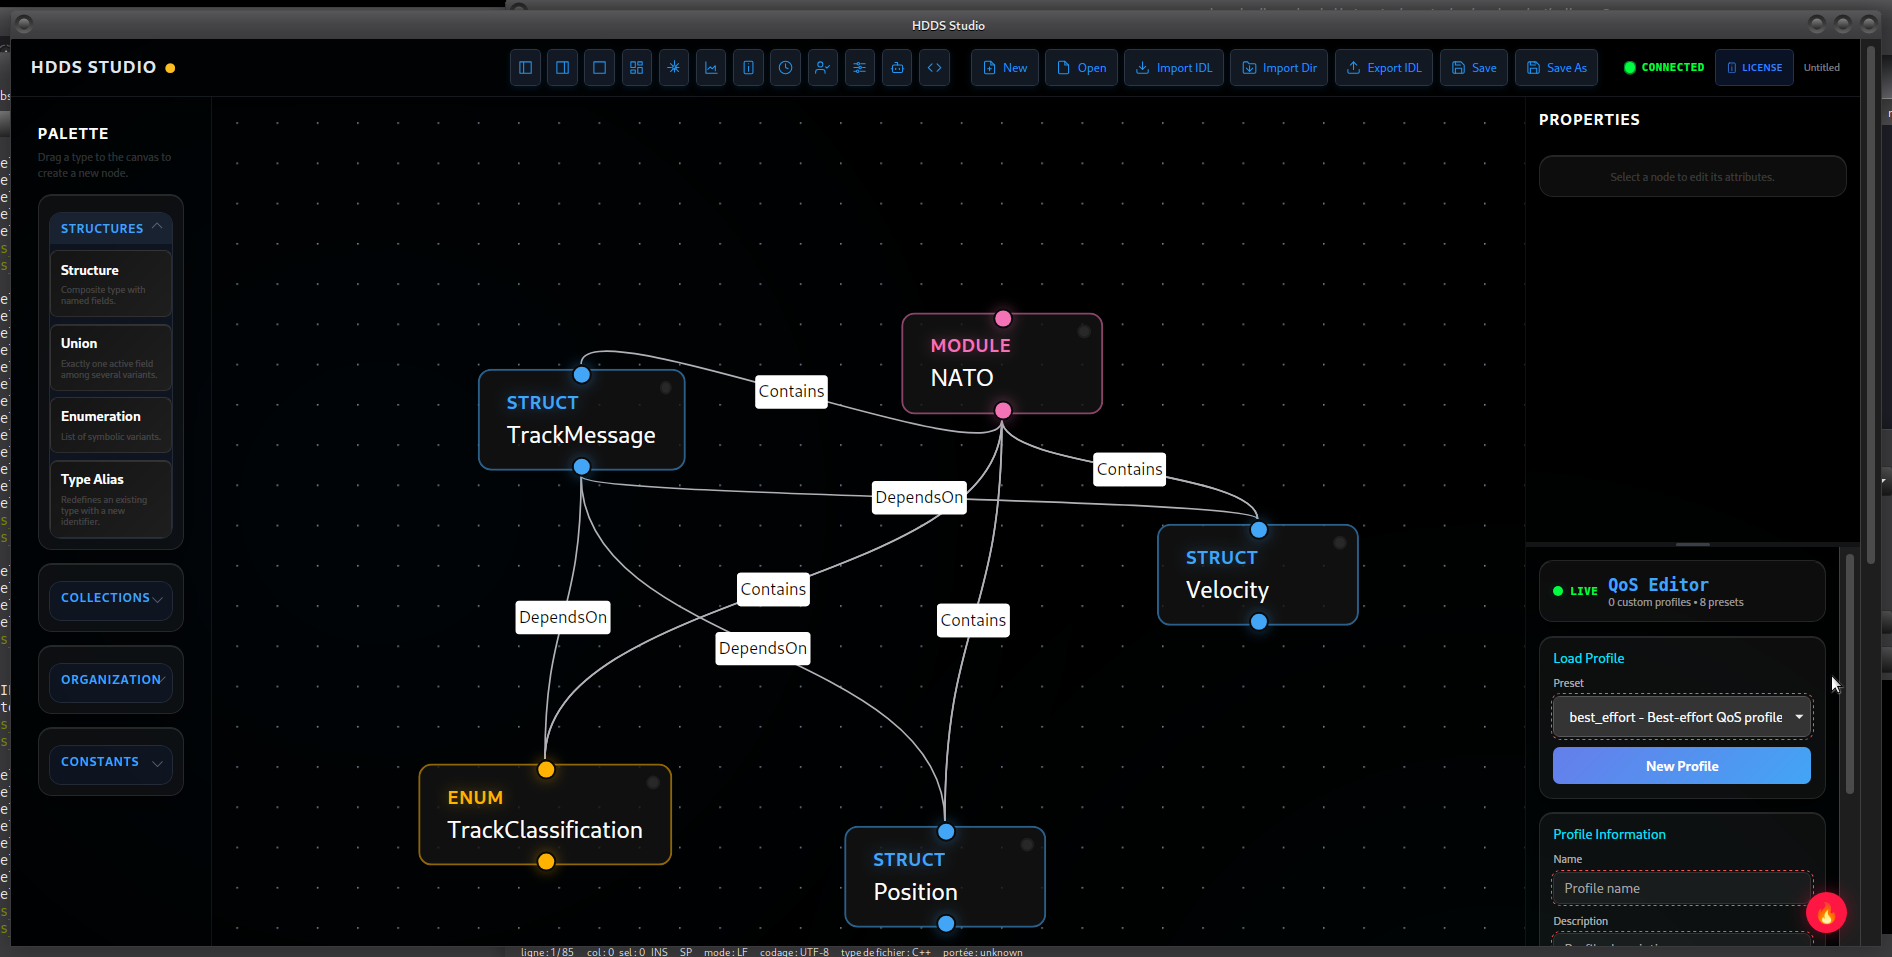Open the info panel icon

tap(748, 67)
